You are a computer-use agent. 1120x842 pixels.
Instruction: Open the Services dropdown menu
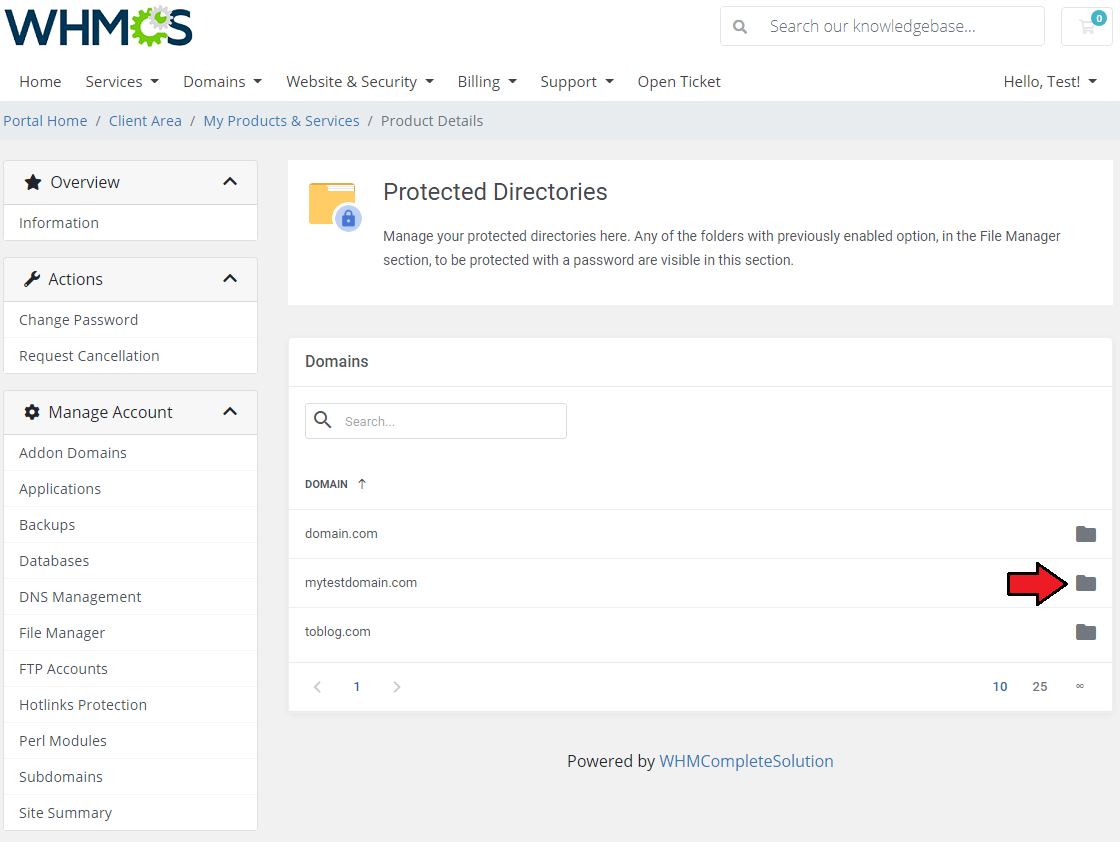click(122, 81)
